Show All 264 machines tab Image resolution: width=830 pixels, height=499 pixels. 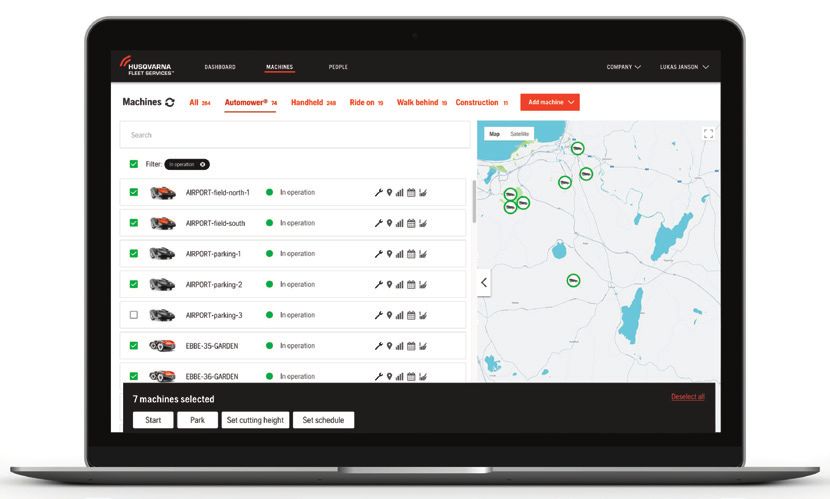tap(200, 103)
